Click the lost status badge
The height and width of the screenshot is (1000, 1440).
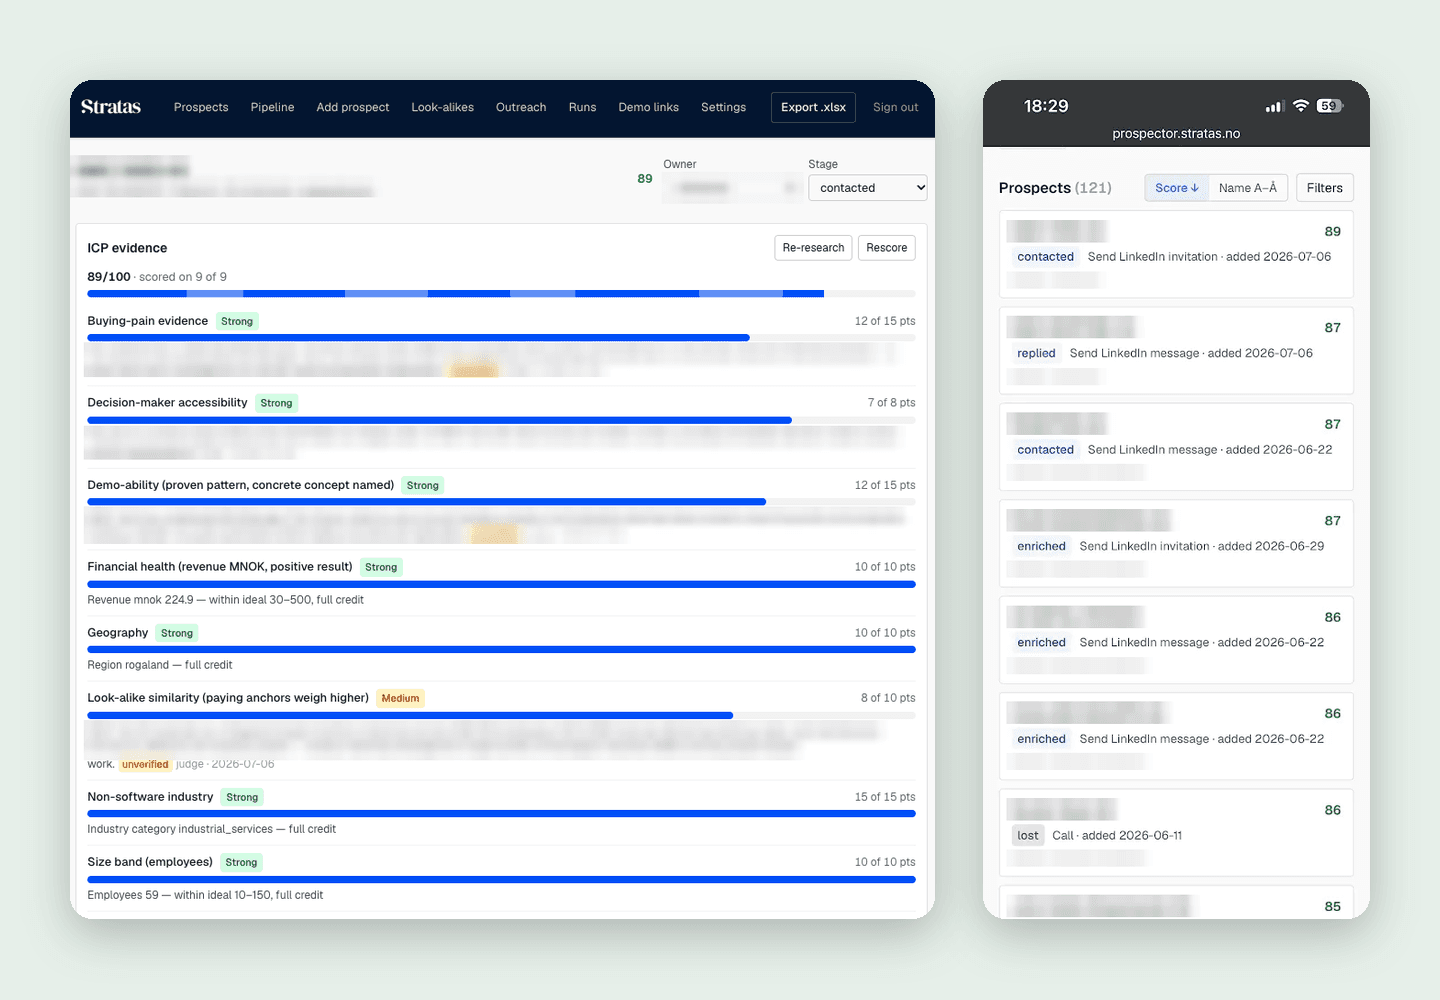[1028, 835]
